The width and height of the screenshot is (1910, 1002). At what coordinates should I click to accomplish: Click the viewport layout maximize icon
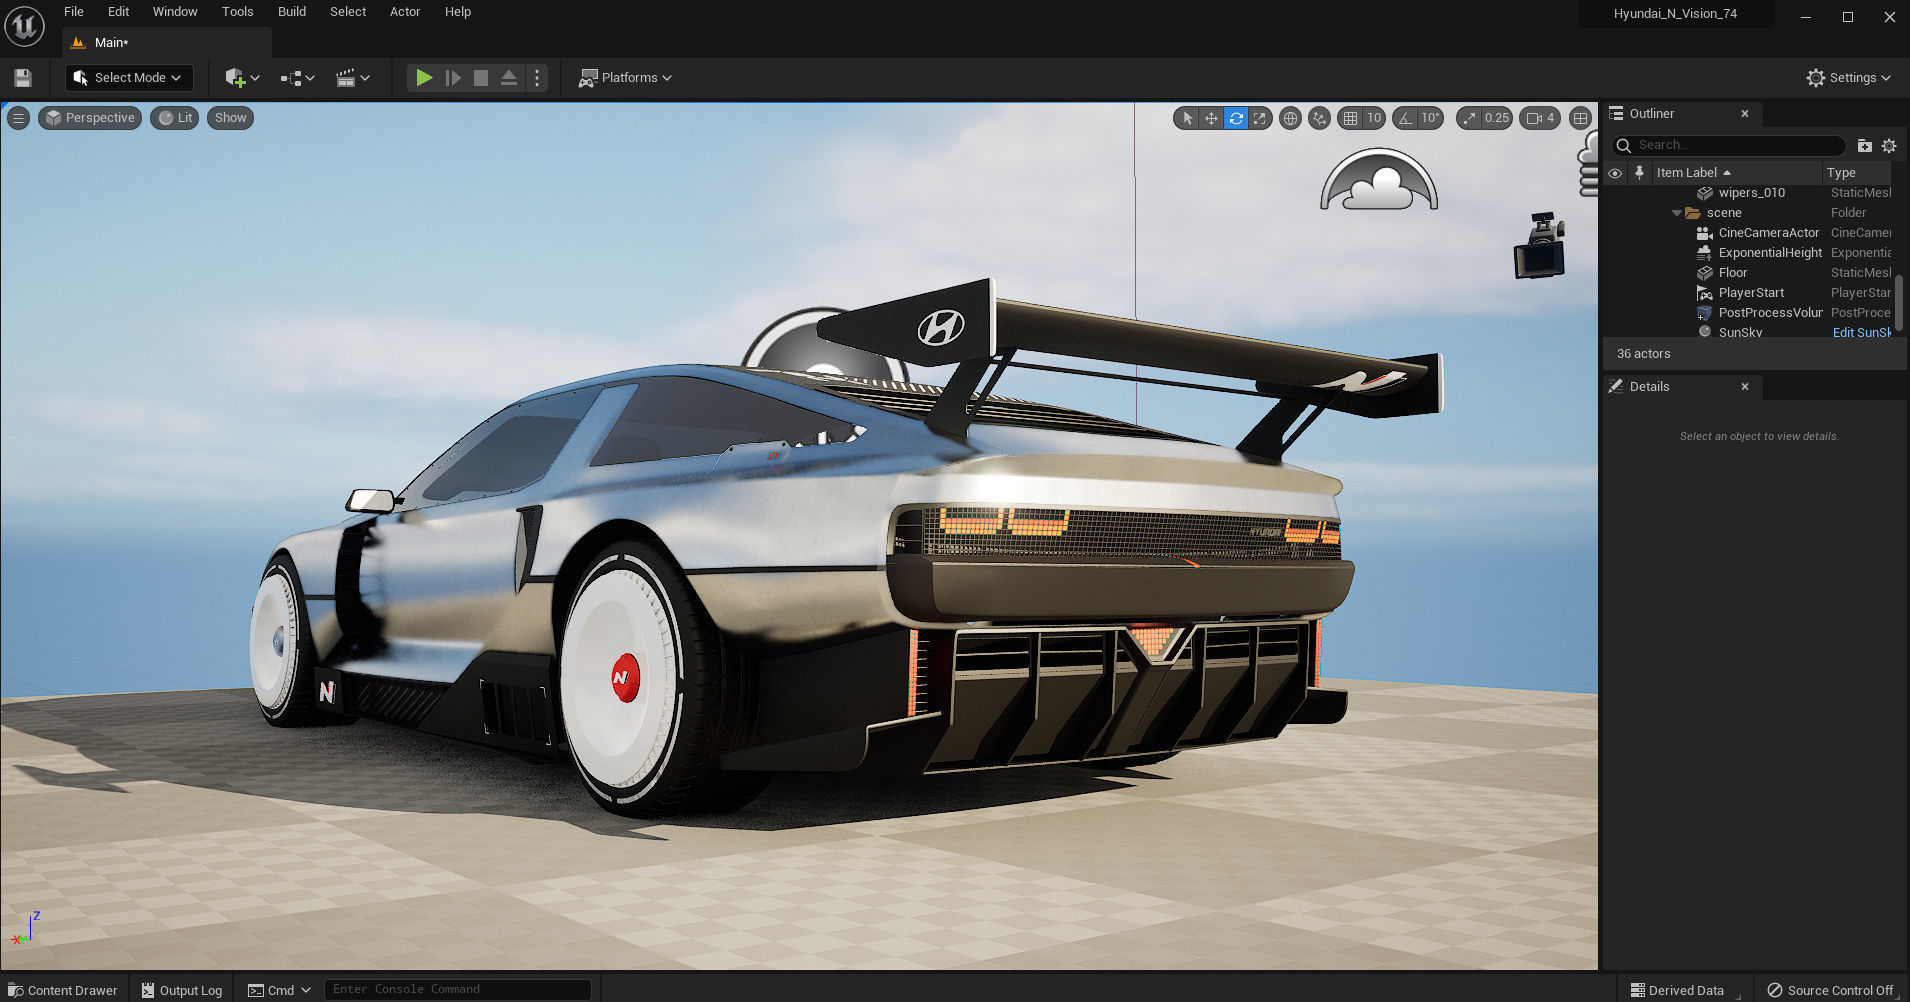[x=1580, y=118]
